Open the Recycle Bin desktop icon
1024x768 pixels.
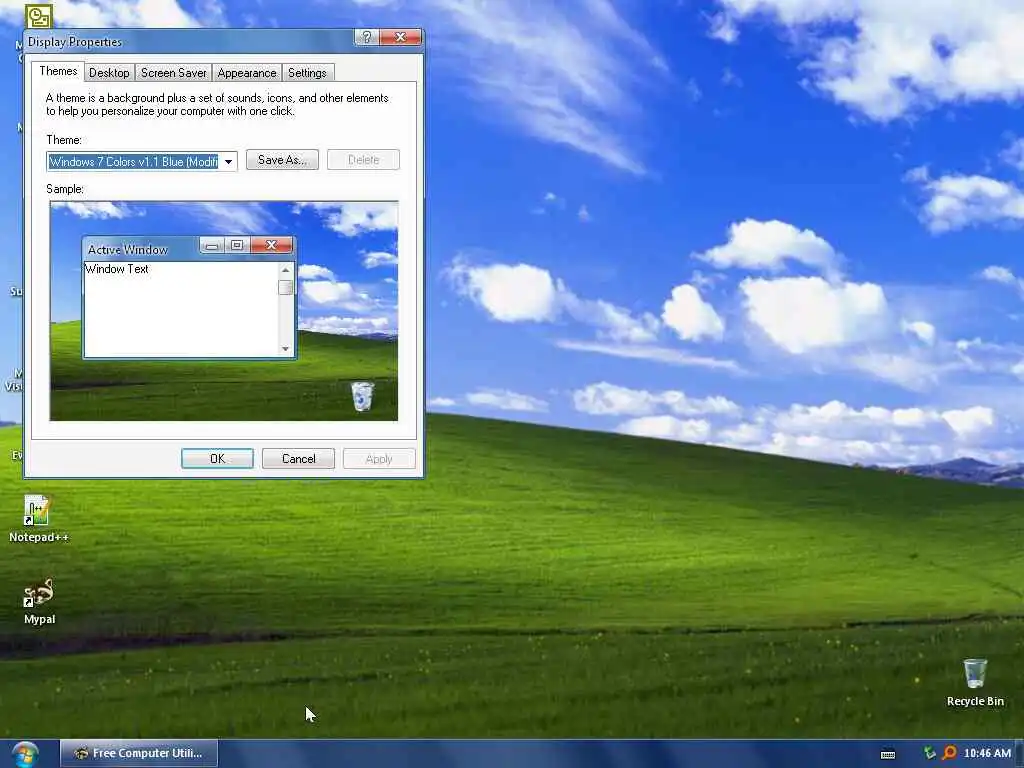tap(974, 682)
